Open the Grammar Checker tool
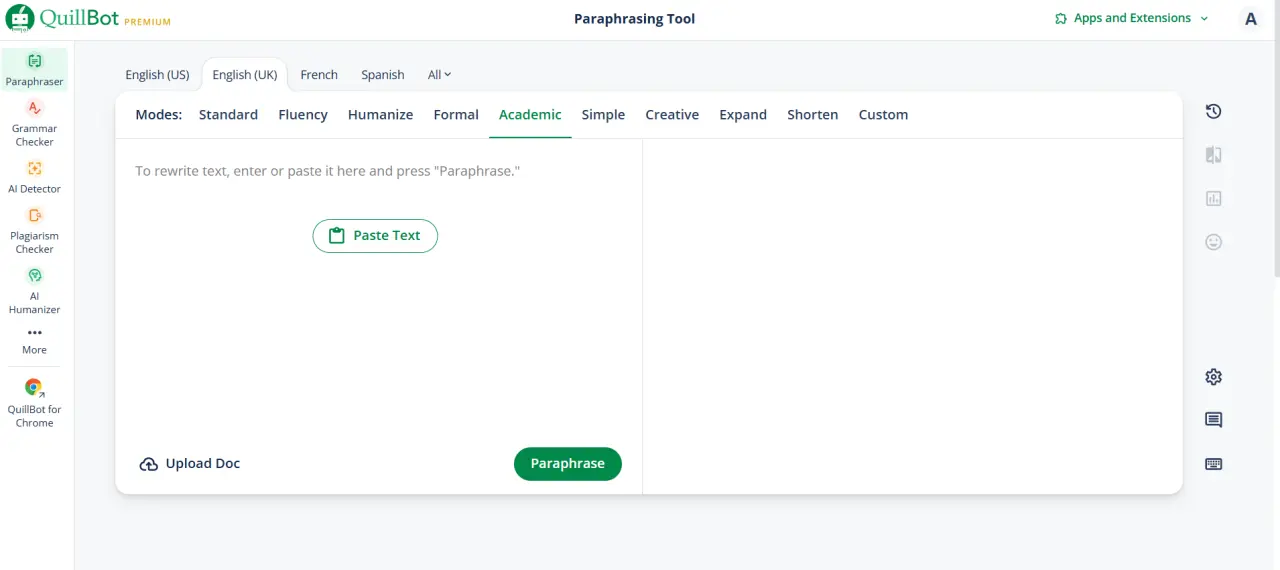The width and height of the screenshot is (1280, 570). tap(34, 123)
